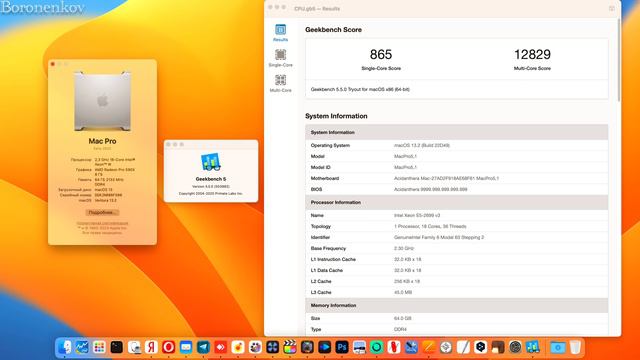Open Pages from the Dock
Viewport: 640px width, 360px height.
tap(429, 347)
